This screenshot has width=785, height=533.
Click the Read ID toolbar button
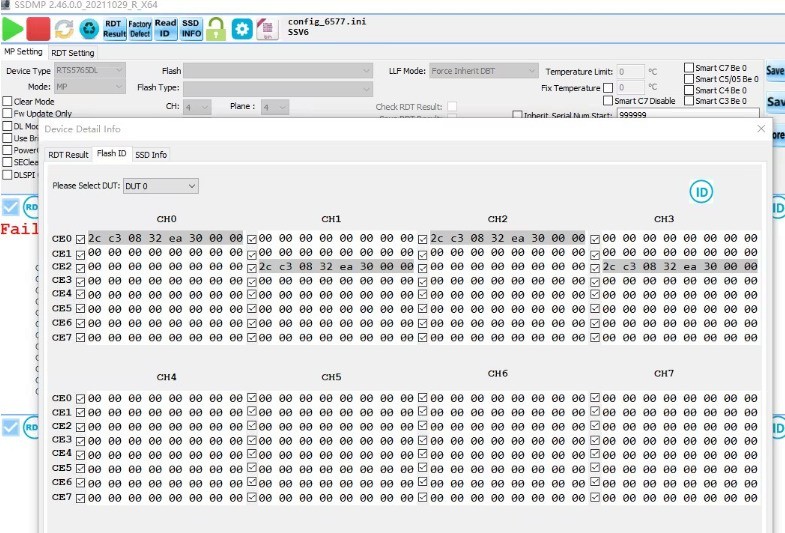165,29
